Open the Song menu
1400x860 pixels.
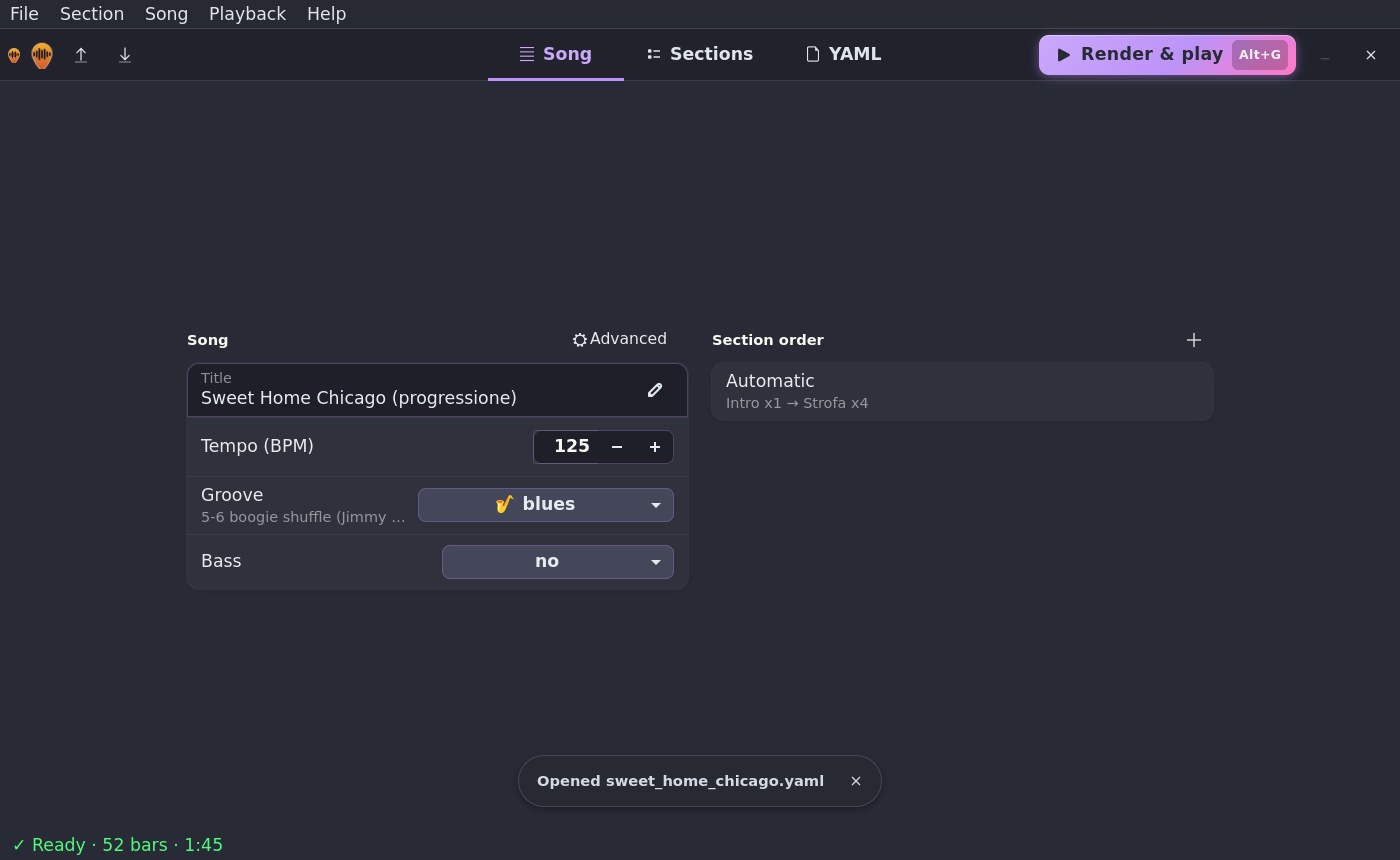[166, 14]
